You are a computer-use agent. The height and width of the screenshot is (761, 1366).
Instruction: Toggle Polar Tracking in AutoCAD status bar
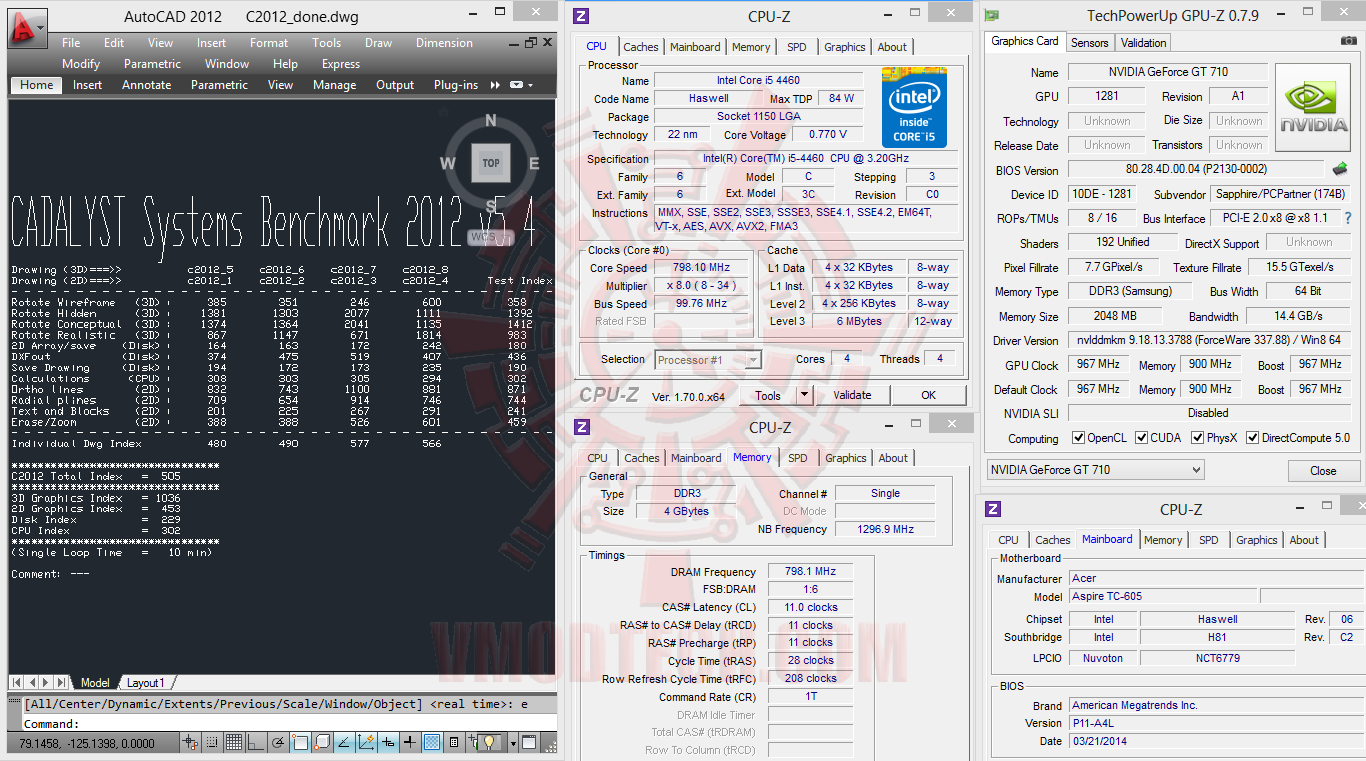278,743
